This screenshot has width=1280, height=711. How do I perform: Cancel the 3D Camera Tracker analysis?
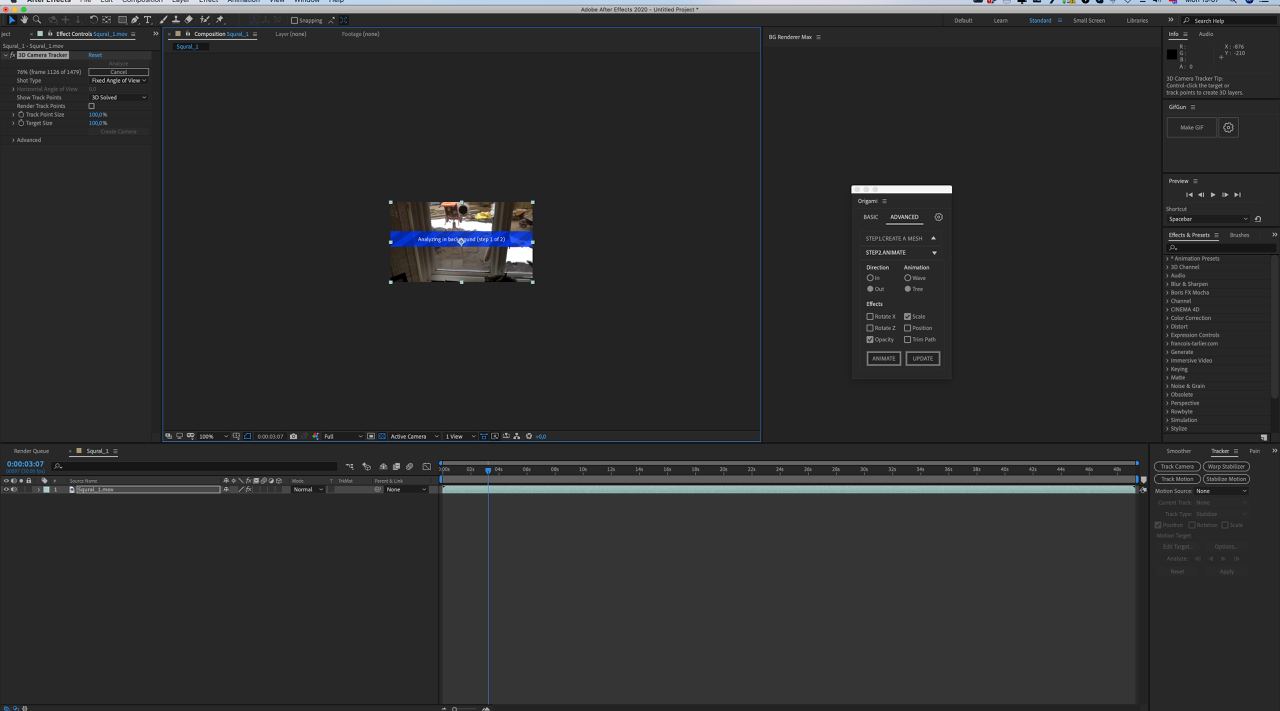118,72
